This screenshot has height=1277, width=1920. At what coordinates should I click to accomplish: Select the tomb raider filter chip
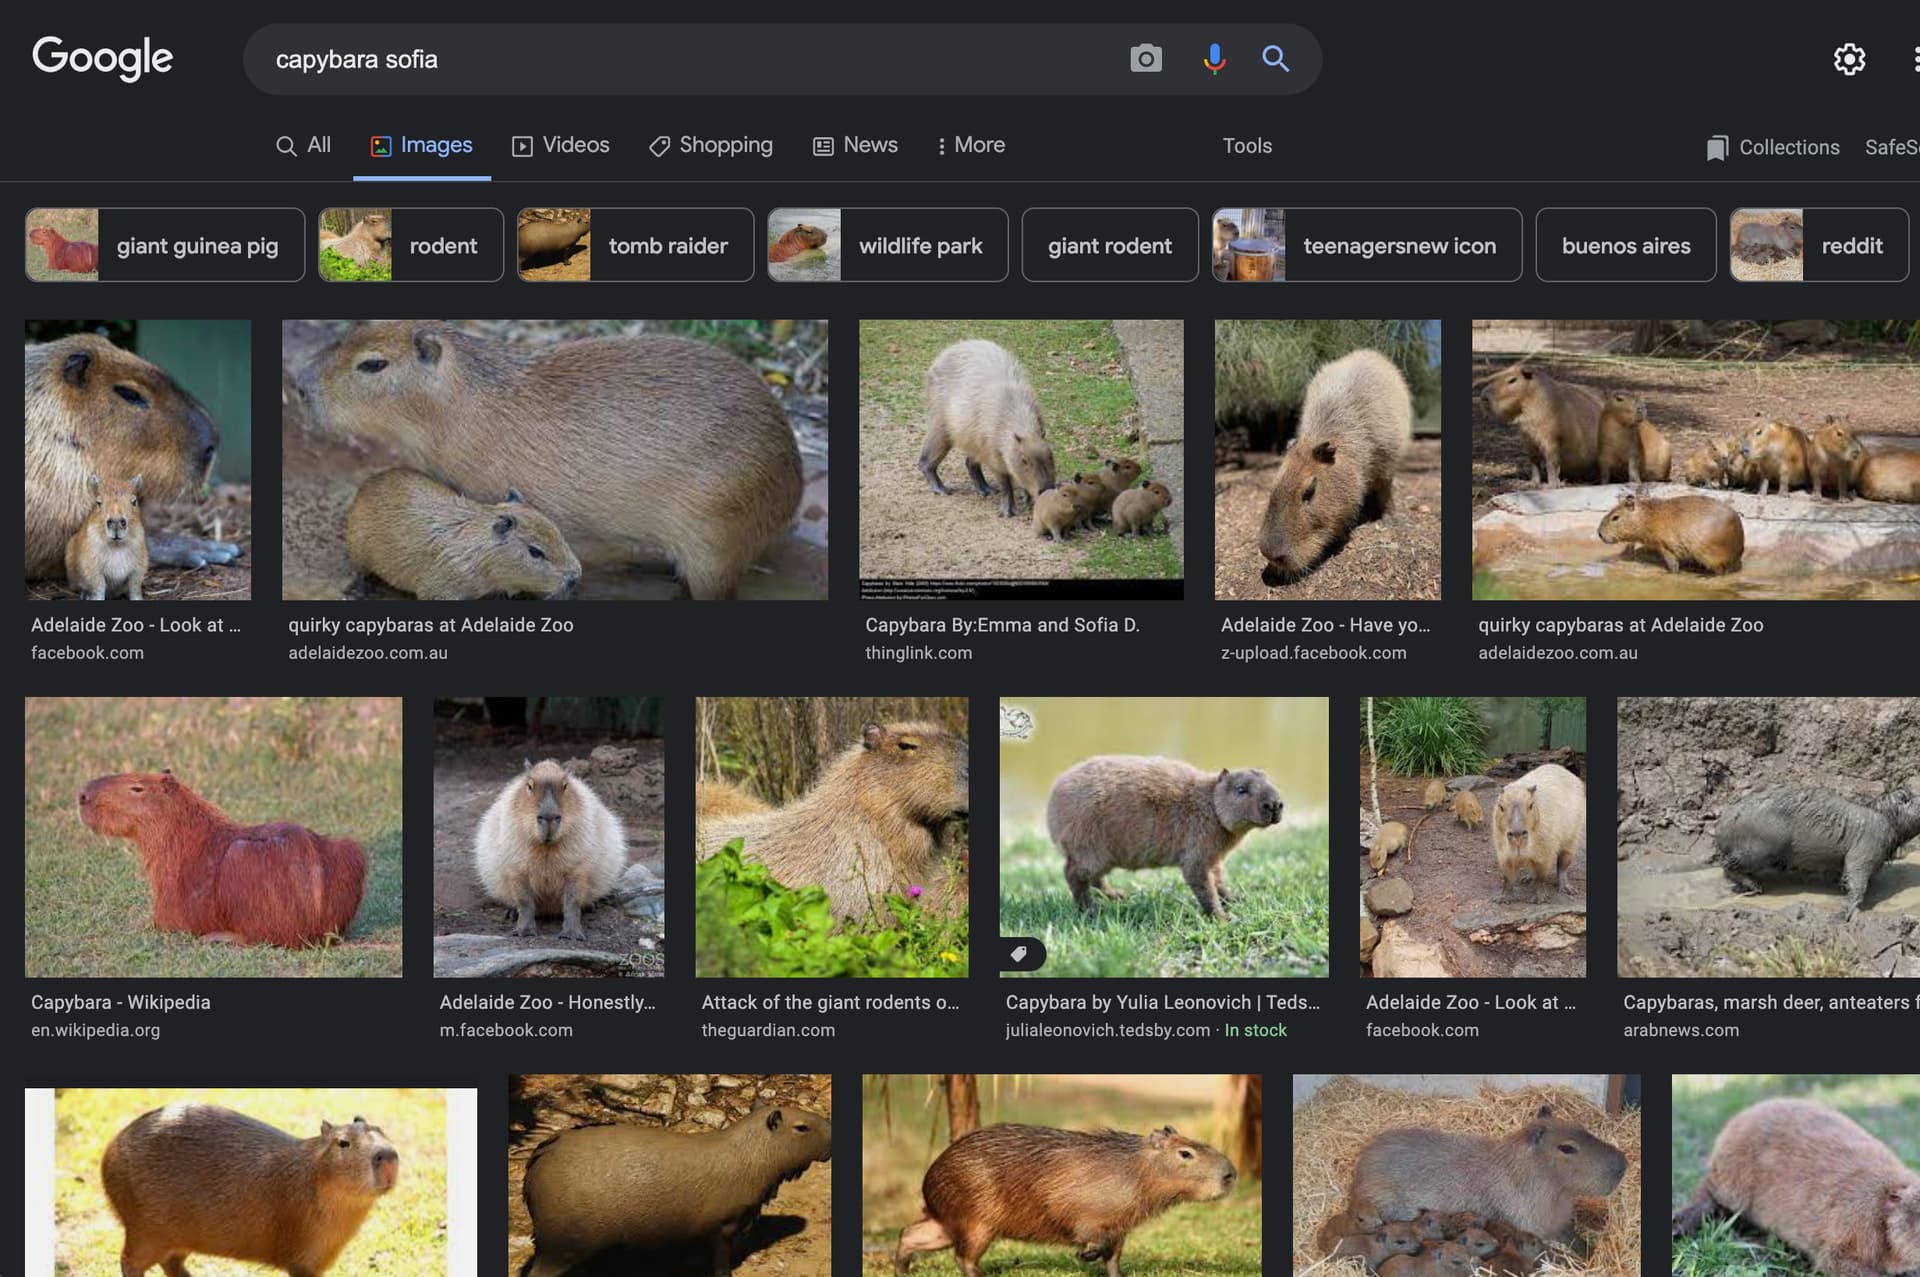(x=635, y=245)
